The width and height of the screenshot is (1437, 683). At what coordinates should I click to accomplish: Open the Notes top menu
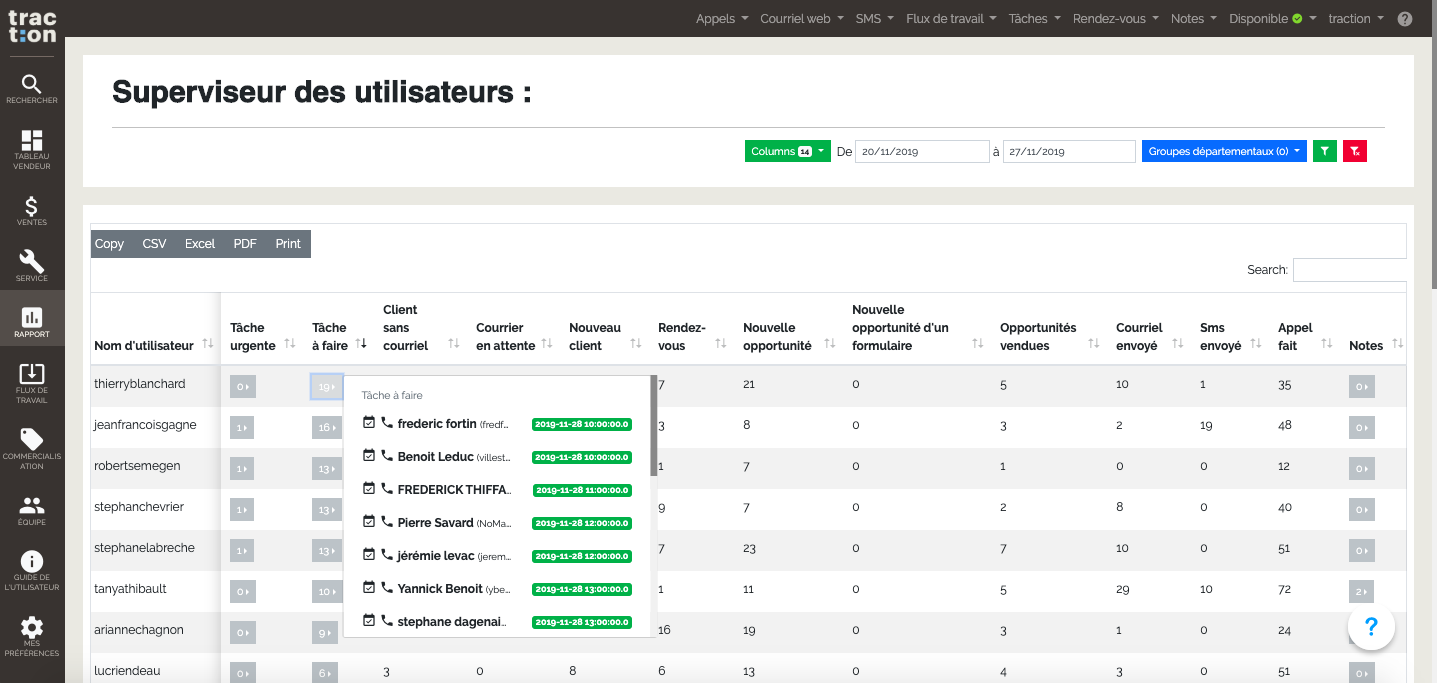pyautogui.click(x=1194, y=19)
